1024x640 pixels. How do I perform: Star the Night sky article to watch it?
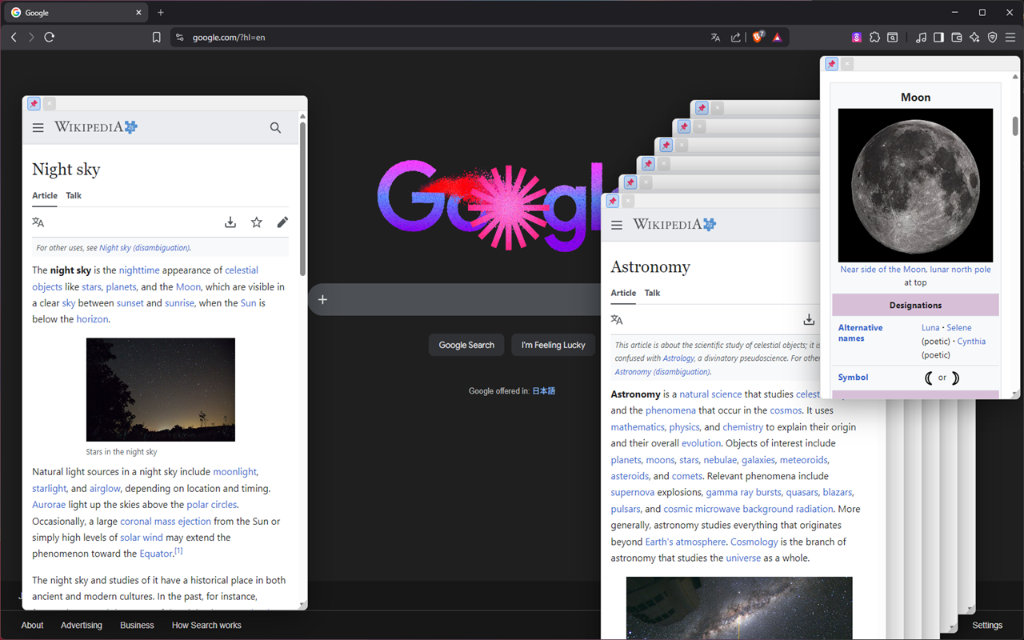(x=256, y=222)
